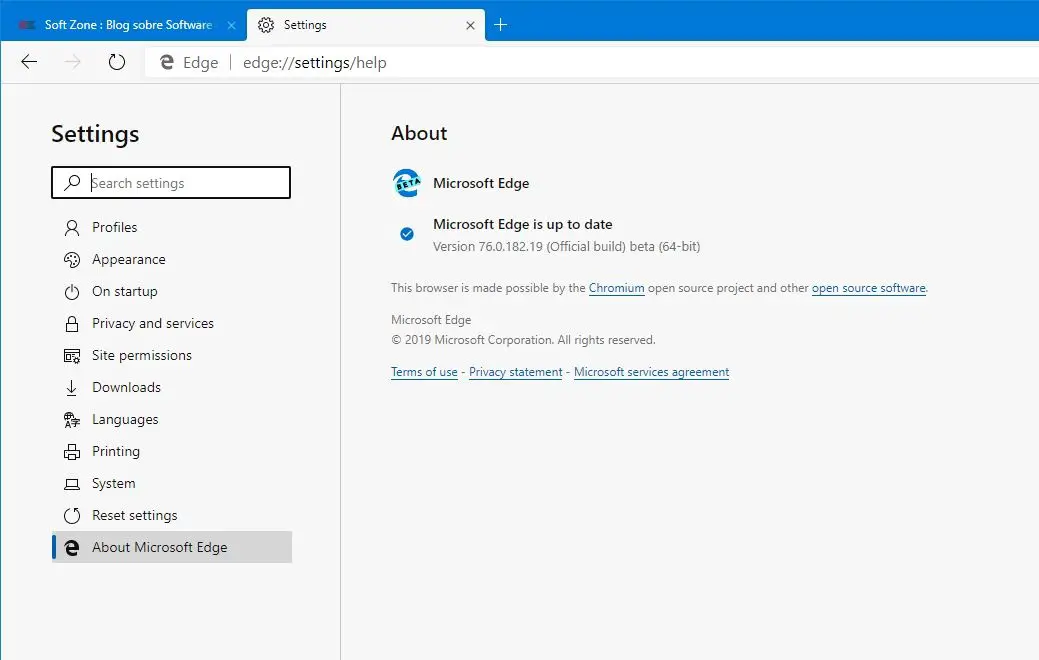Open the Terms of use link
Image resolution: width=1039 pixels, height=660 pixels.
tap(424, 372)
